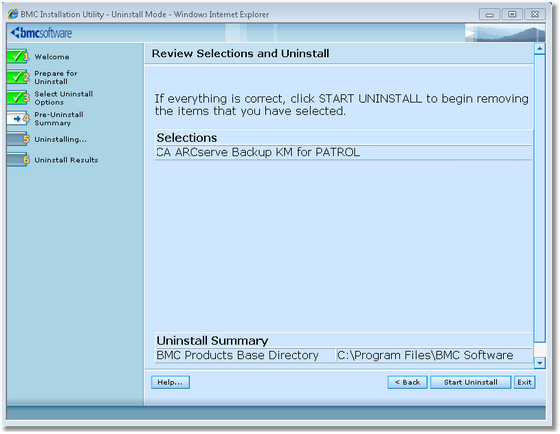Click the vertical scrollbar thumb
Viewport: 560px width, 434px height.
click(x=539, y=199)
